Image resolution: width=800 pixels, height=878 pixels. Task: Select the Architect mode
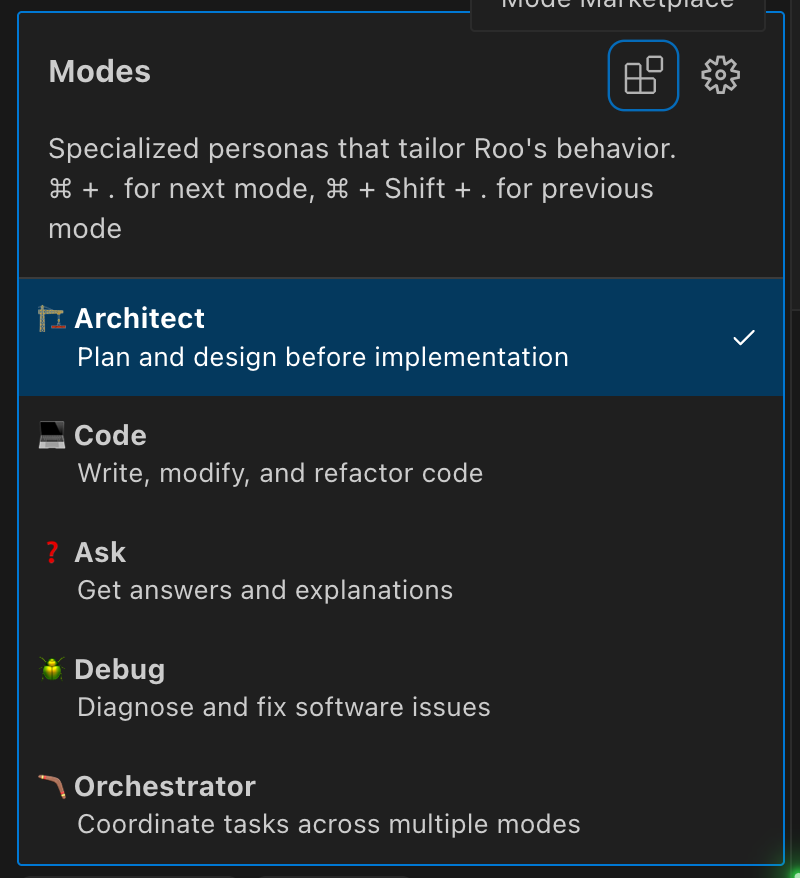click(x=401, y=337)
